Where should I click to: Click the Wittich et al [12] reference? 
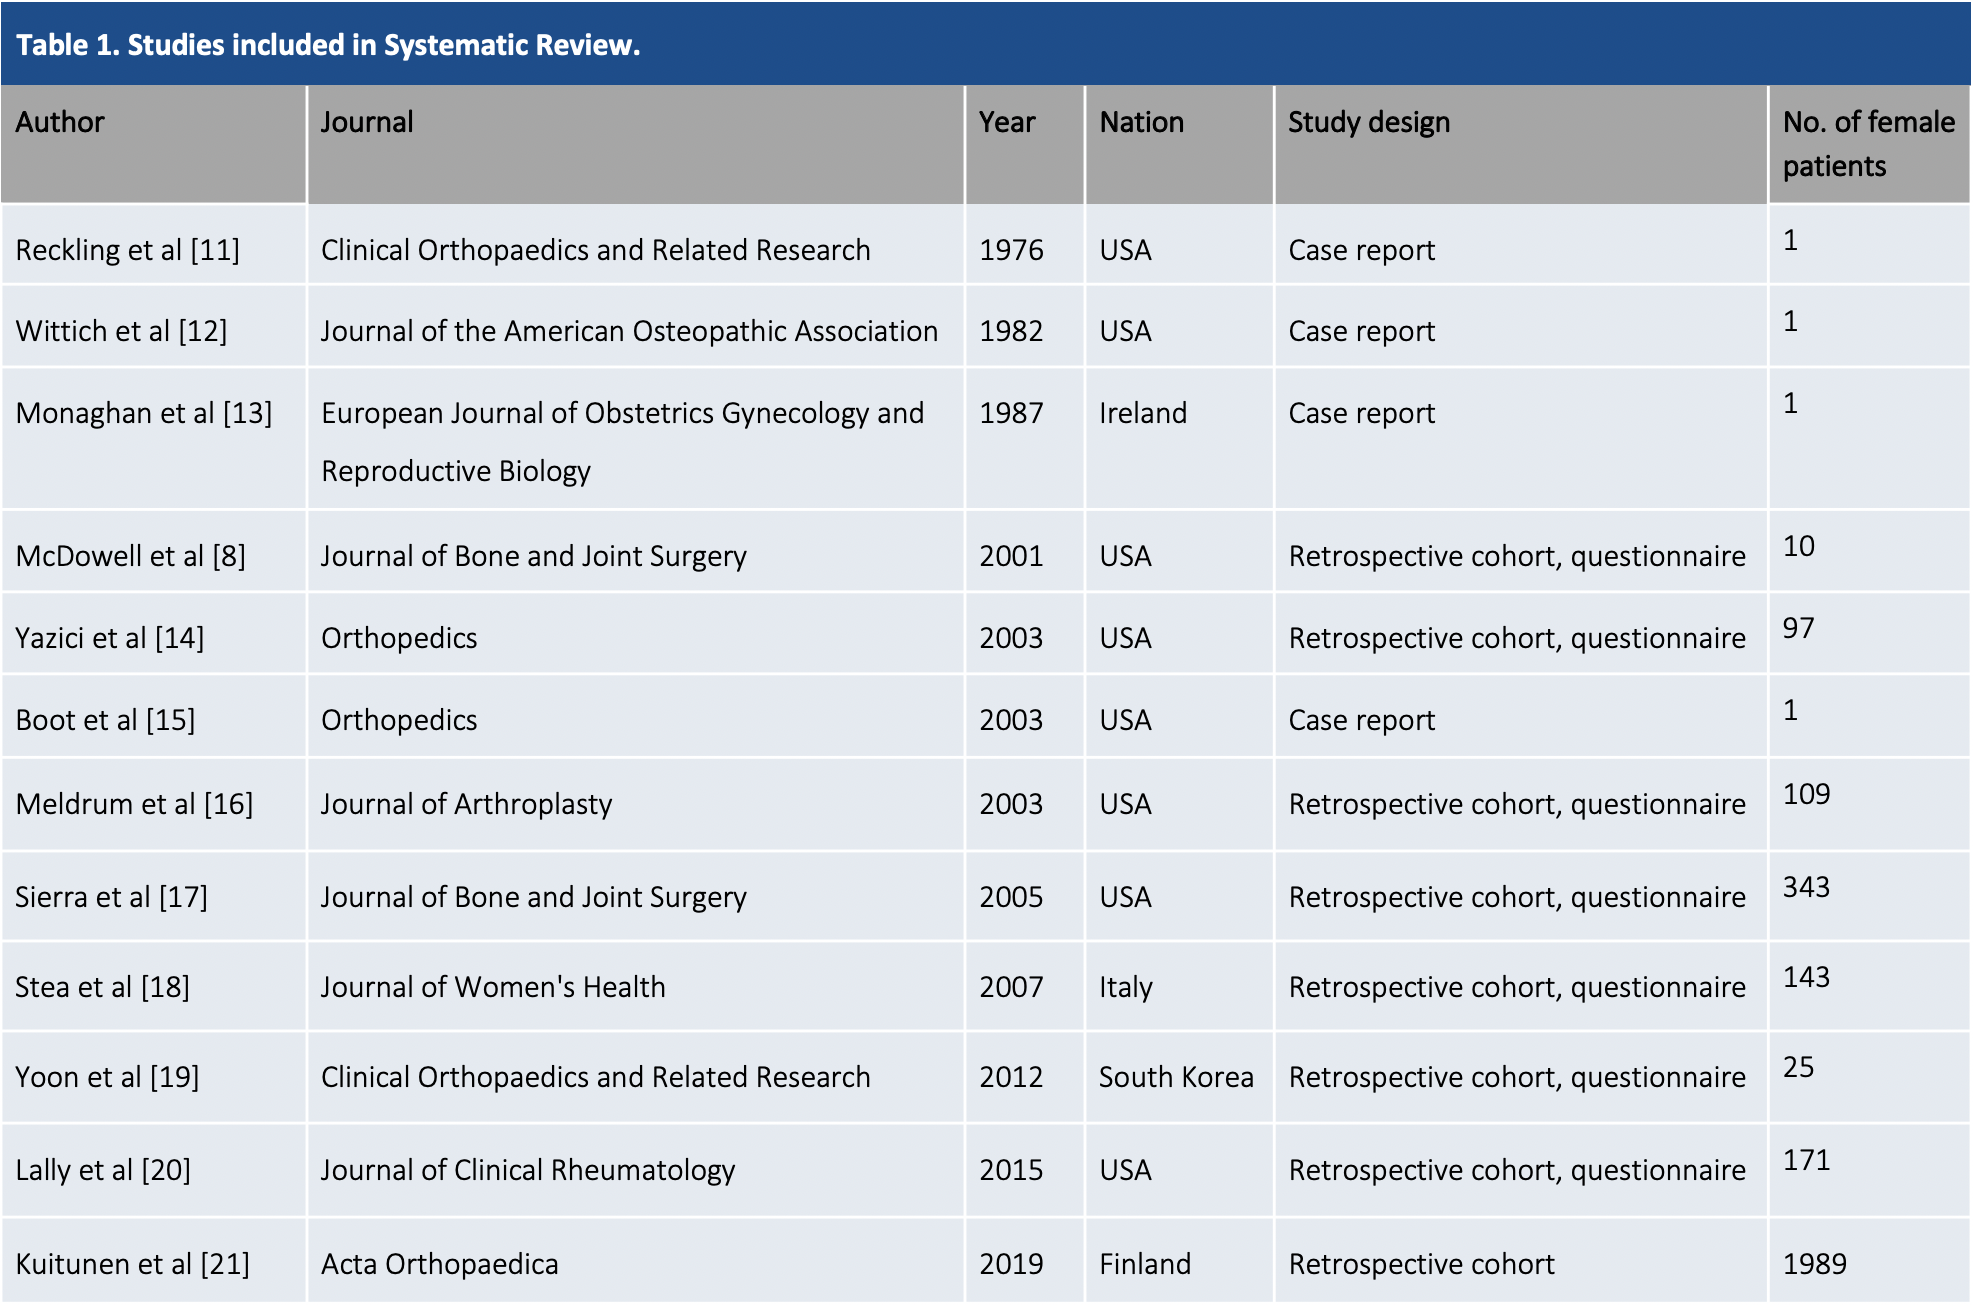[x=121, y=331]
